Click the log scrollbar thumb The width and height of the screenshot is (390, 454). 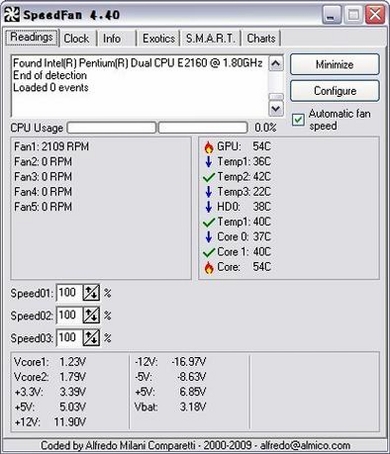[276, 97]
